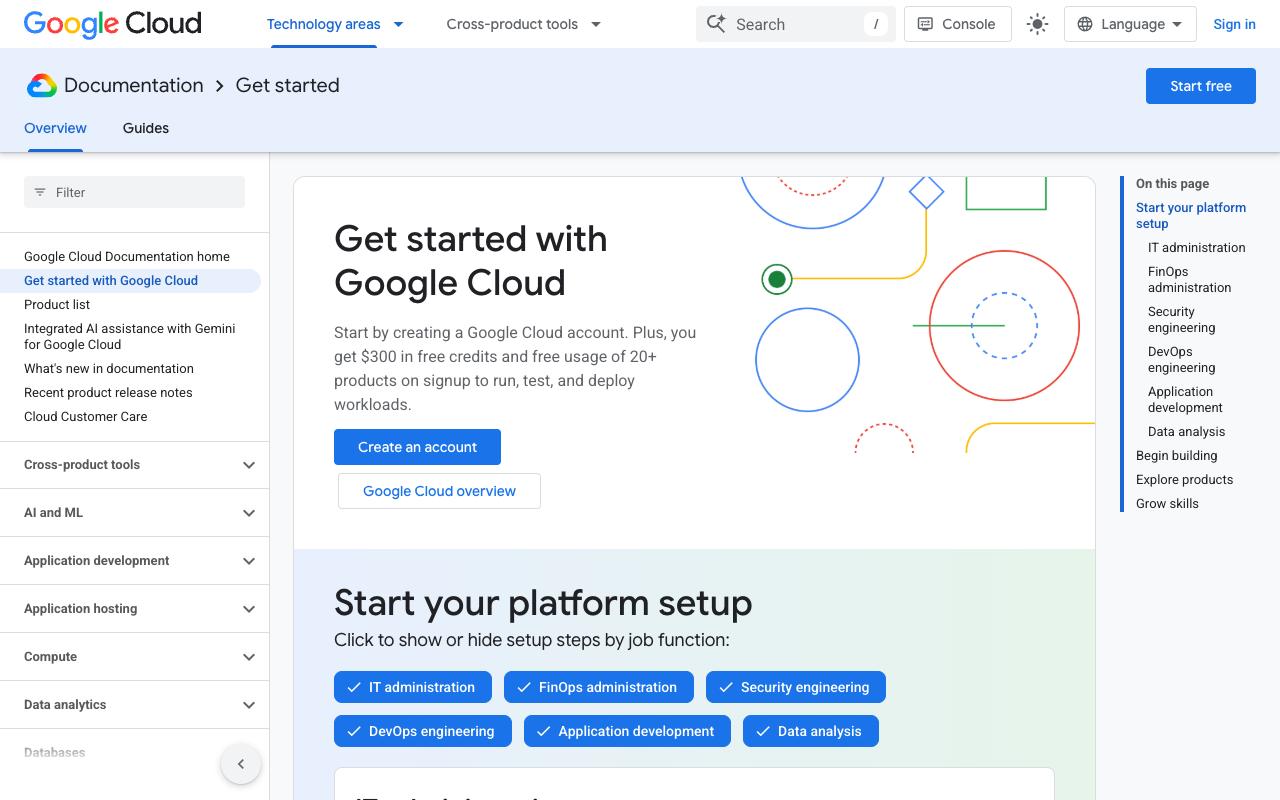The height and width of the screenshot is (800, 1280).
Task: Click the search sparkle magnifier icon
Action: 716,24
